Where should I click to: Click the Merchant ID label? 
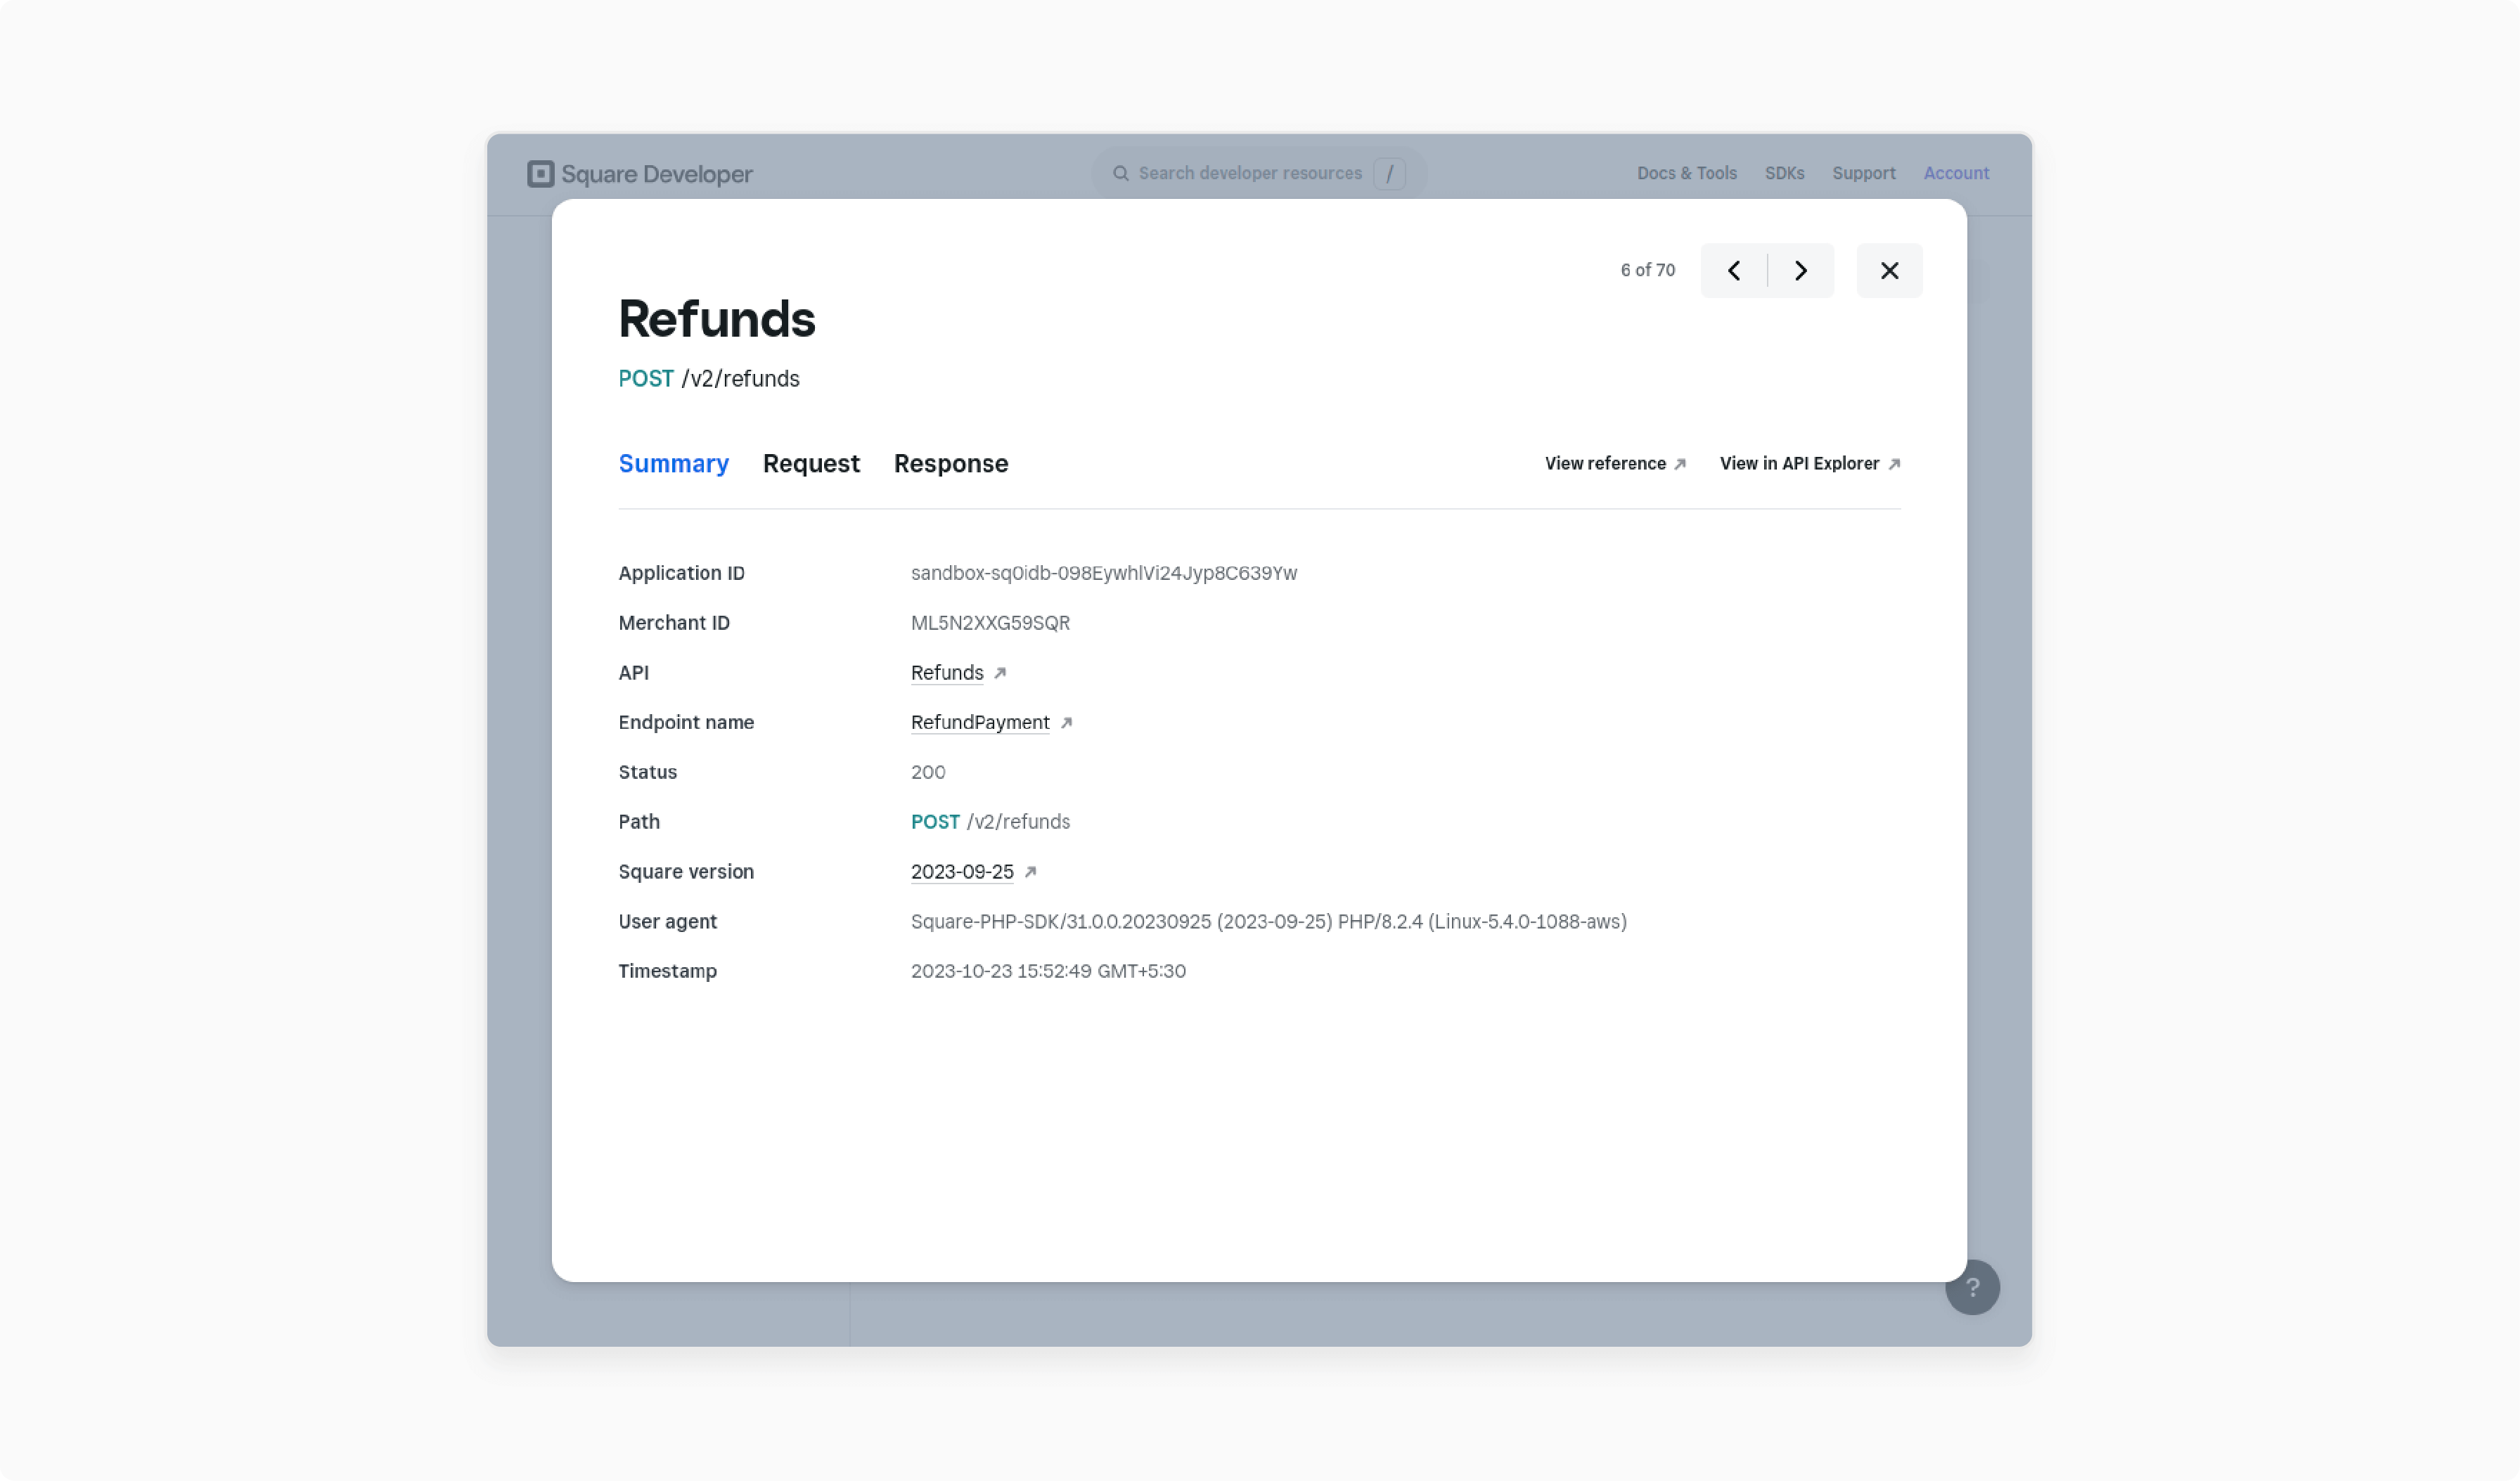[x=674, y=623]
